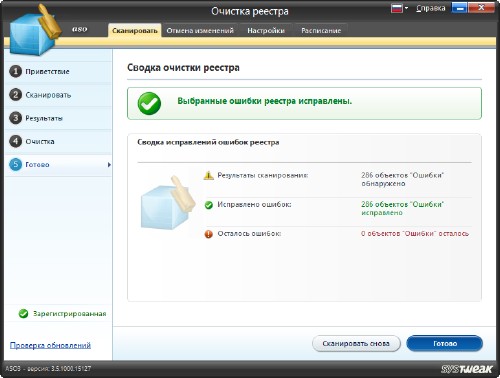Open the Сканировать tab

(x=135, y=30)
